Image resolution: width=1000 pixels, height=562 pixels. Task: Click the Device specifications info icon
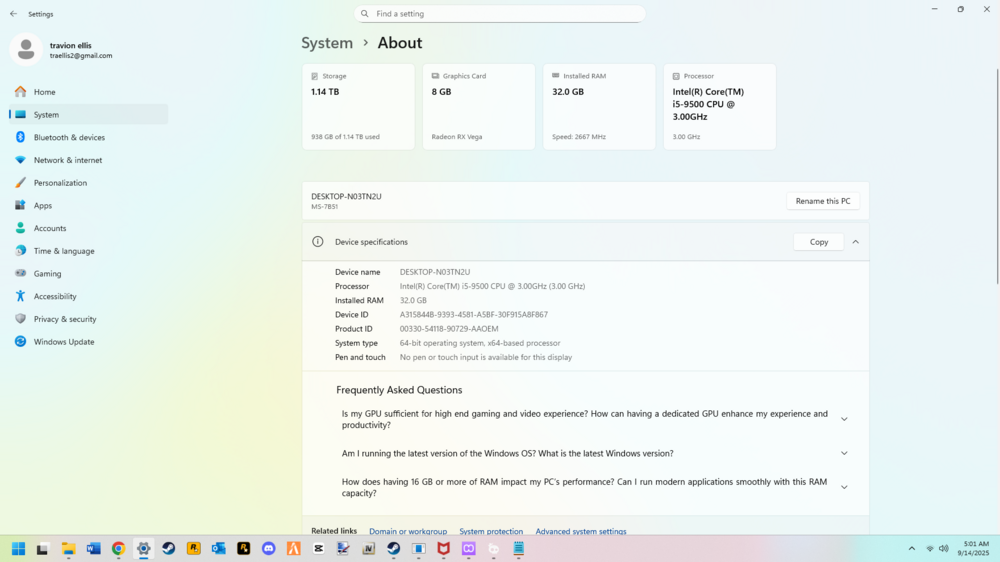(318, 242)
